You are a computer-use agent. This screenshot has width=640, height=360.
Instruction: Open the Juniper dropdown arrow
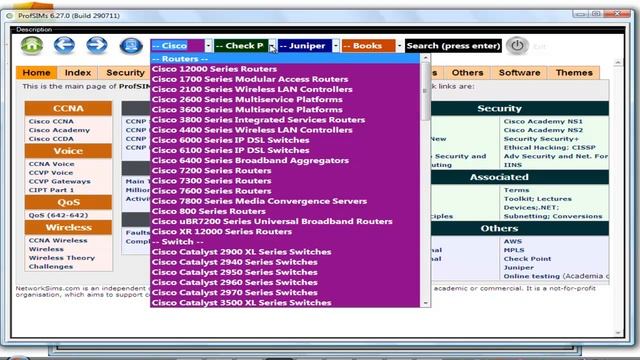336,46
